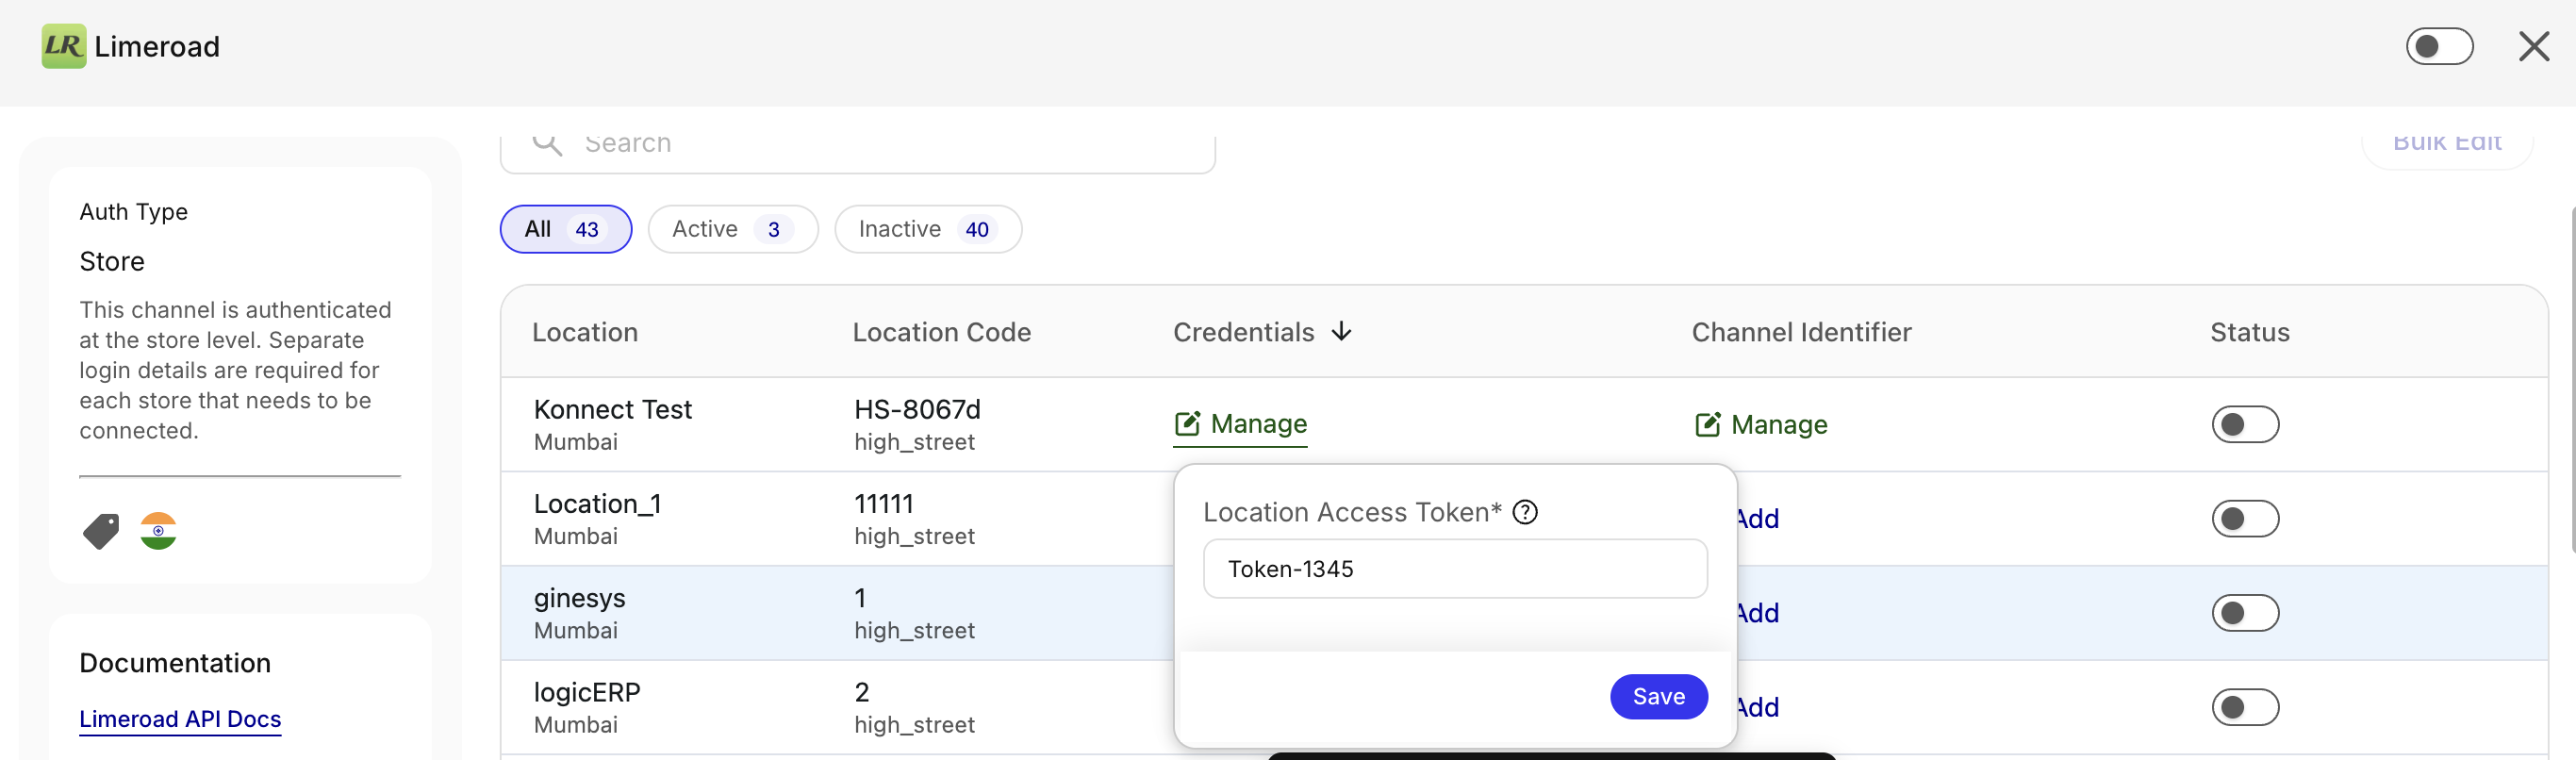The image size is (2576, 760).
Task: Toggle the Limeroad channel switch in header
Action: (2439, 46)
